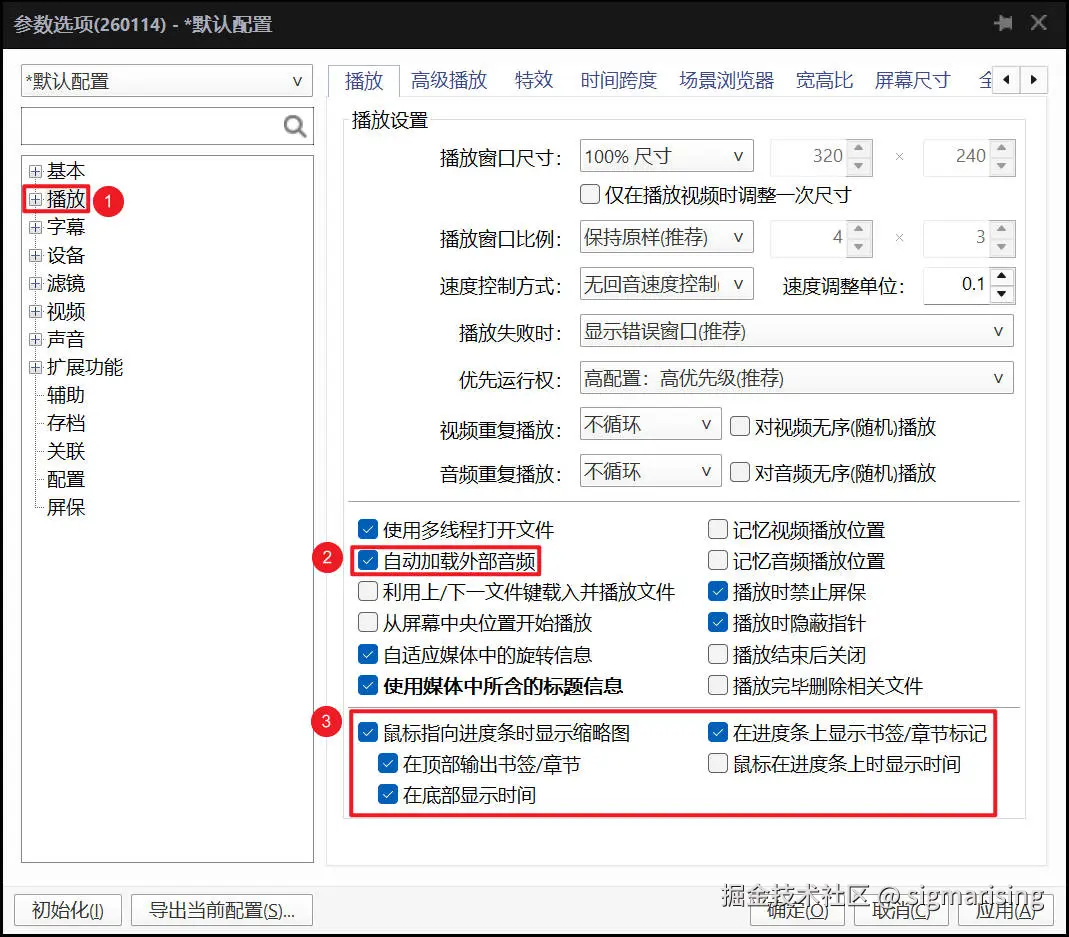Click the 初始化 button

(x=67, y=910)
